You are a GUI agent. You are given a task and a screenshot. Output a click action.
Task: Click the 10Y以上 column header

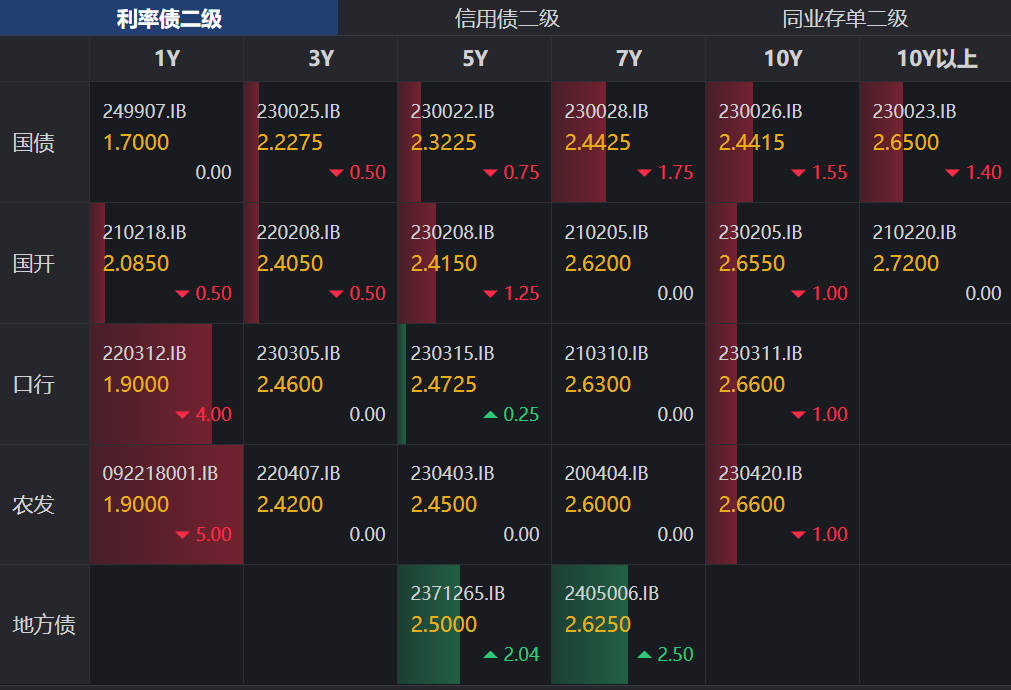[x=936, y=59]
